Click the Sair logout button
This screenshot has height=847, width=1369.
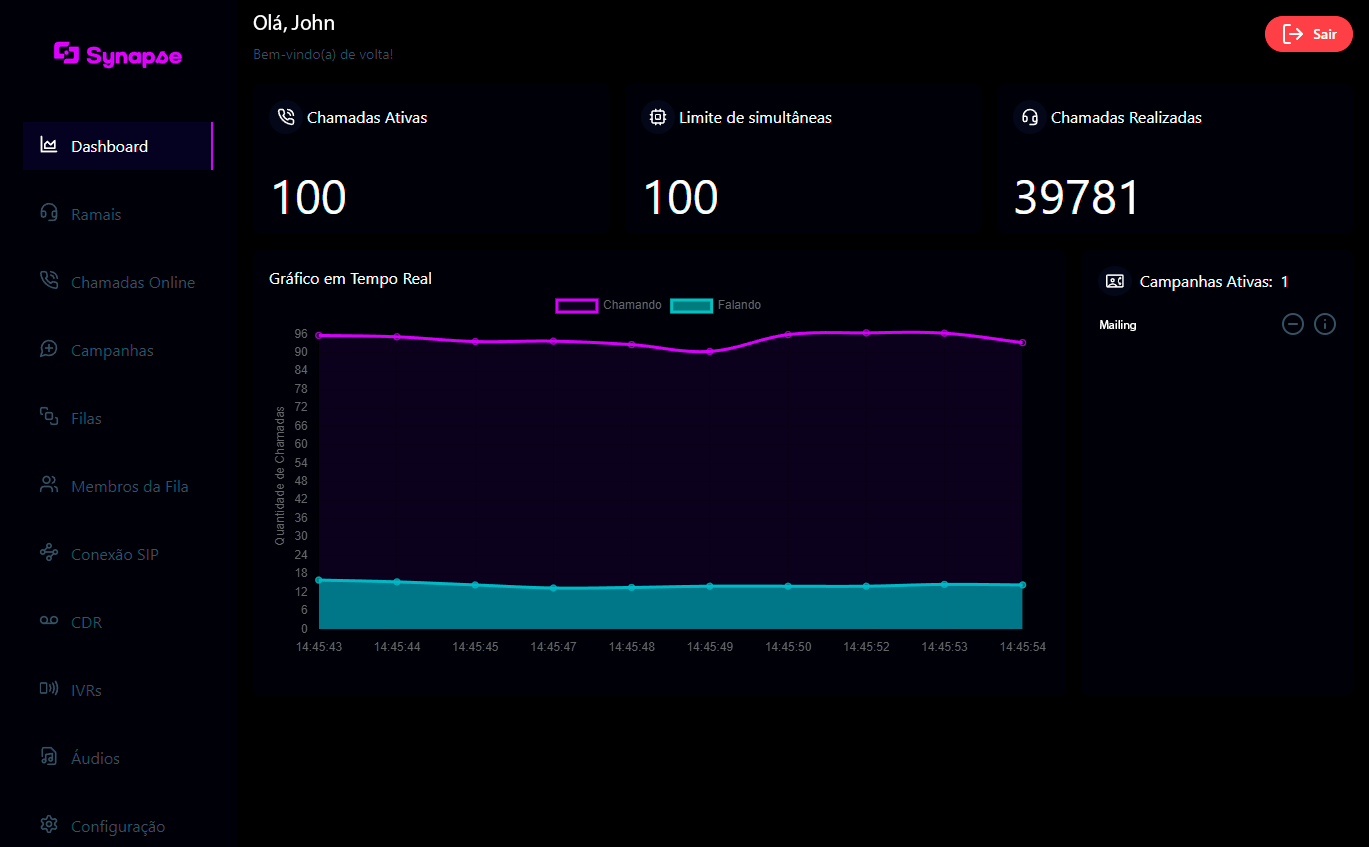[1308, 34]
